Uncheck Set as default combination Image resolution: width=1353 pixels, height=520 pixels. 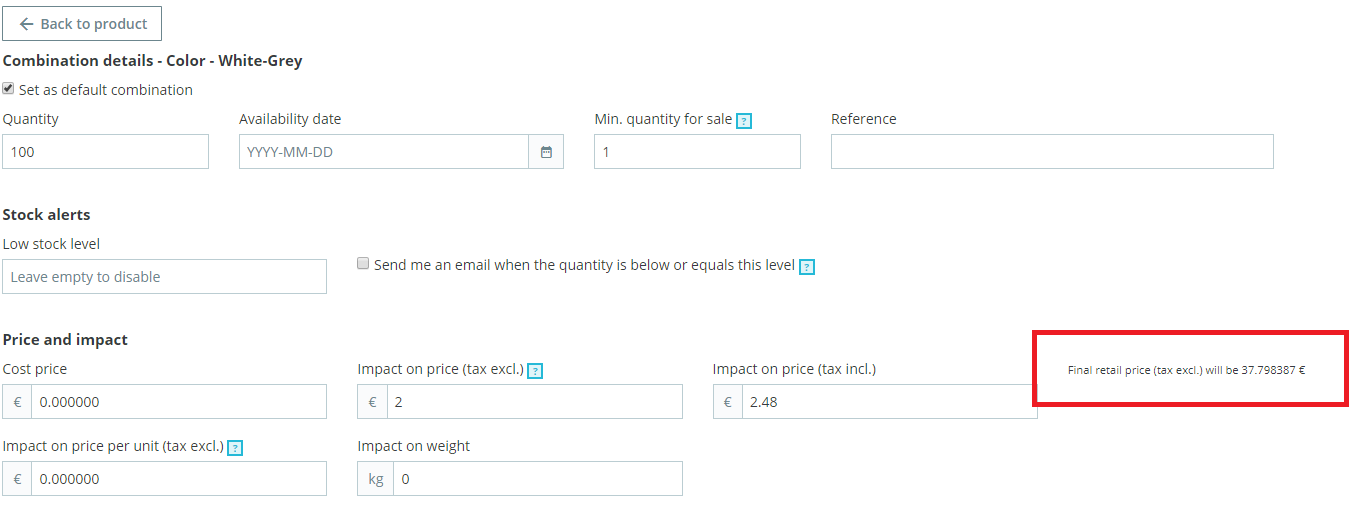[x=9, y=89]
